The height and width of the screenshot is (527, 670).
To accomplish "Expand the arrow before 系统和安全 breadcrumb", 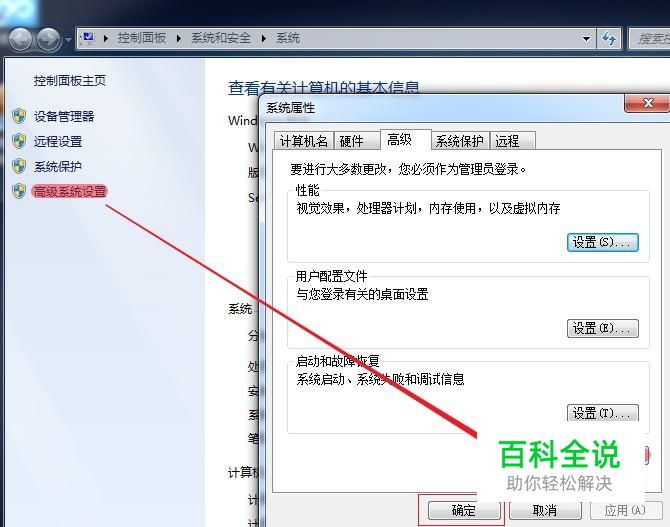I will (x=179, y=38).
